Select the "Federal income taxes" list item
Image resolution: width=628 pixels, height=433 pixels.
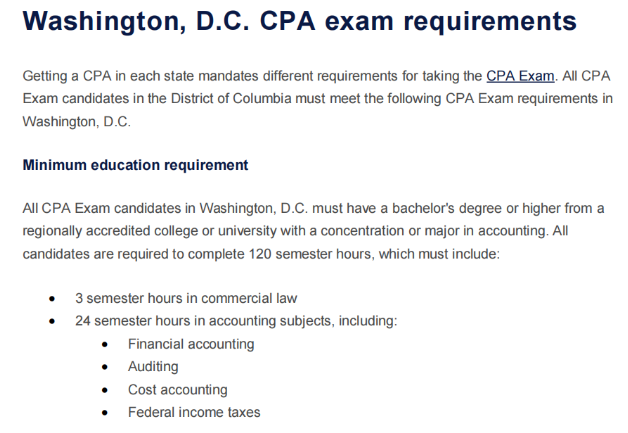pyautogui.click(x=193, y=412)
